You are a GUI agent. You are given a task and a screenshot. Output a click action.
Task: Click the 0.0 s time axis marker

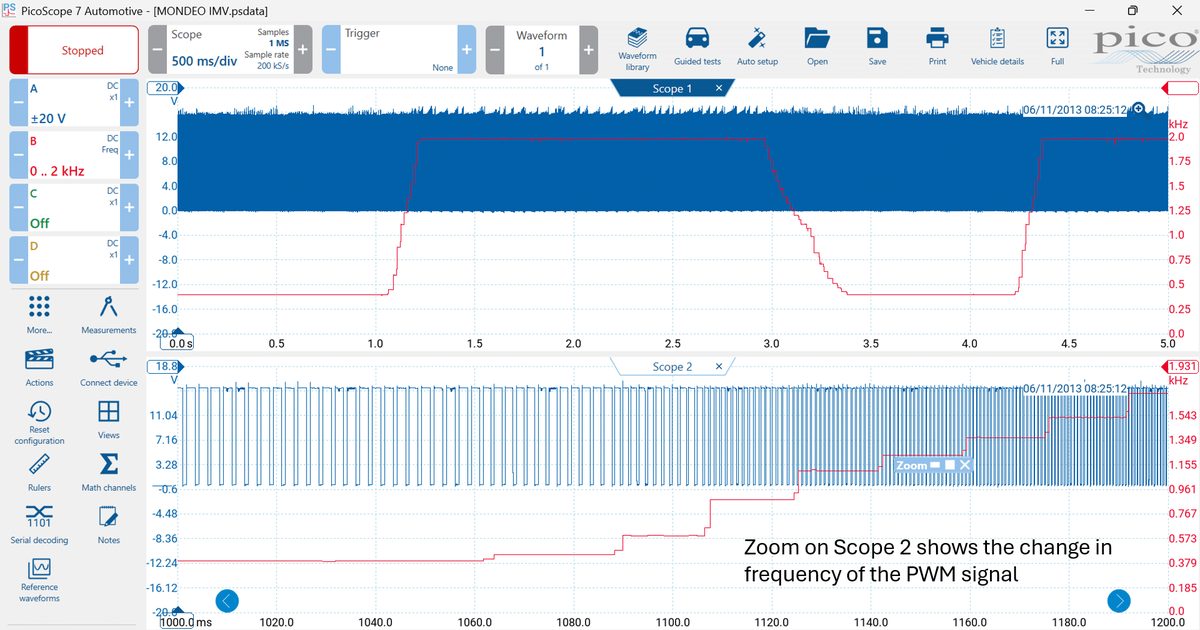pyautogui.click(x=180, y=343)
